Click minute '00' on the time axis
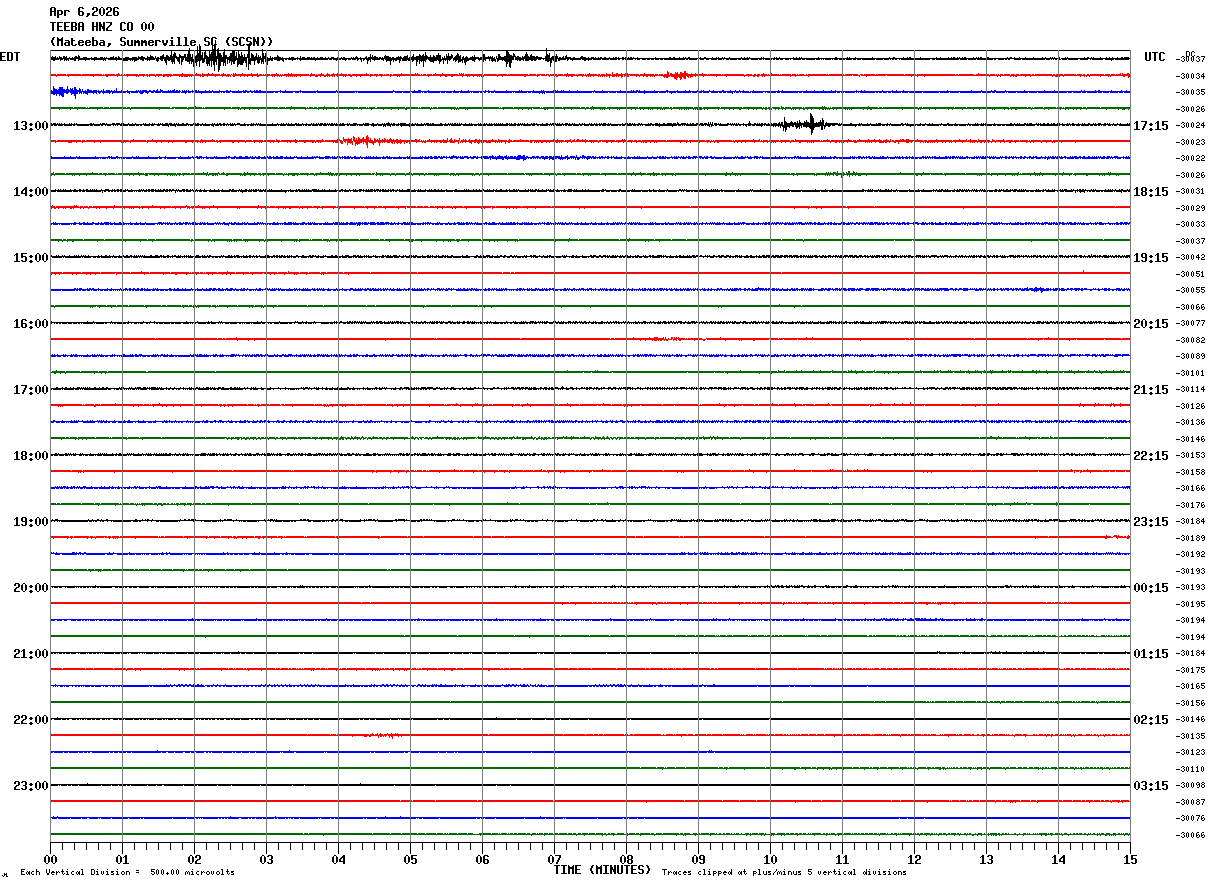This screenshot has height=886, width=1210. click(50, 859)
